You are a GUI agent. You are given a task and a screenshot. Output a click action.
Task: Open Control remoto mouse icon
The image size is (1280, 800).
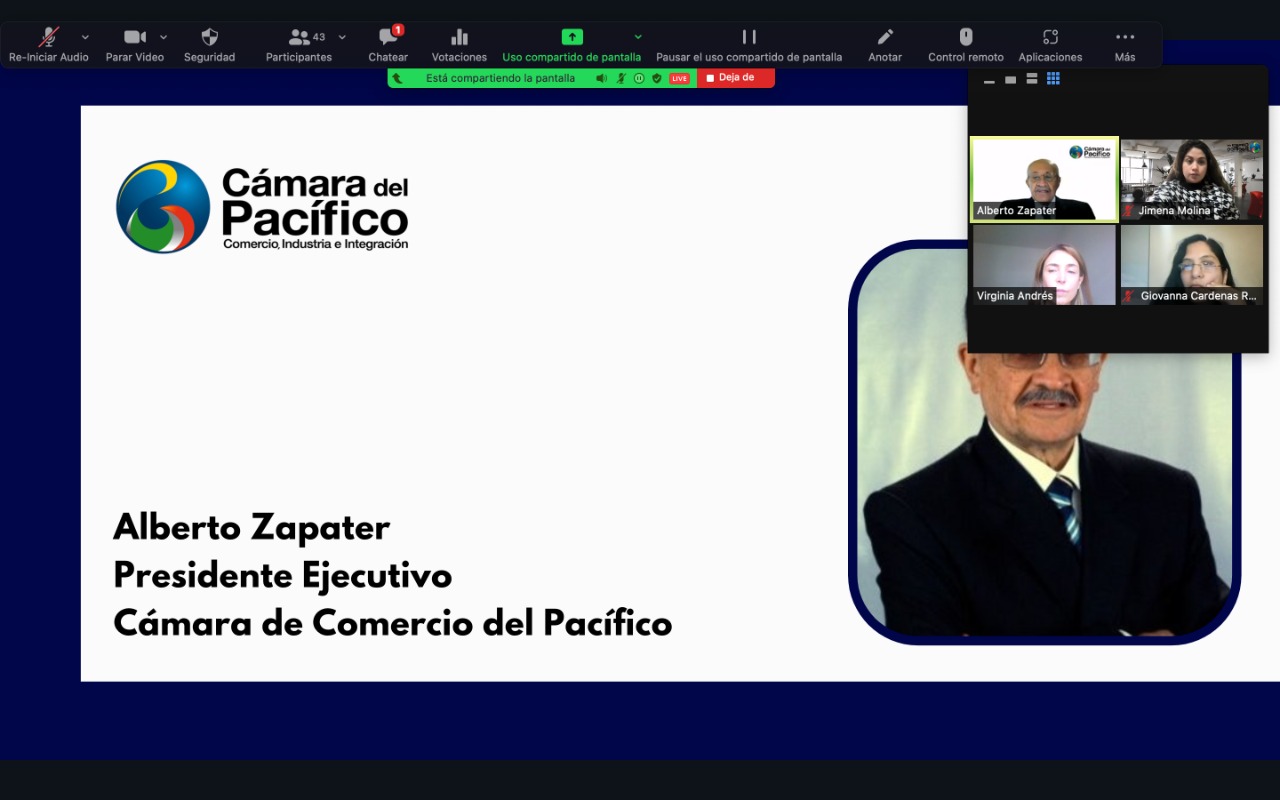click(966, 37)
